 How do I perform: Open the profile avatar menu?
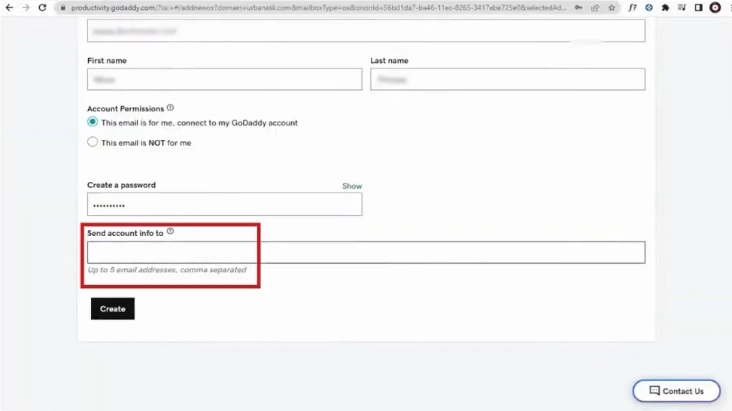(x=715, y=7)
